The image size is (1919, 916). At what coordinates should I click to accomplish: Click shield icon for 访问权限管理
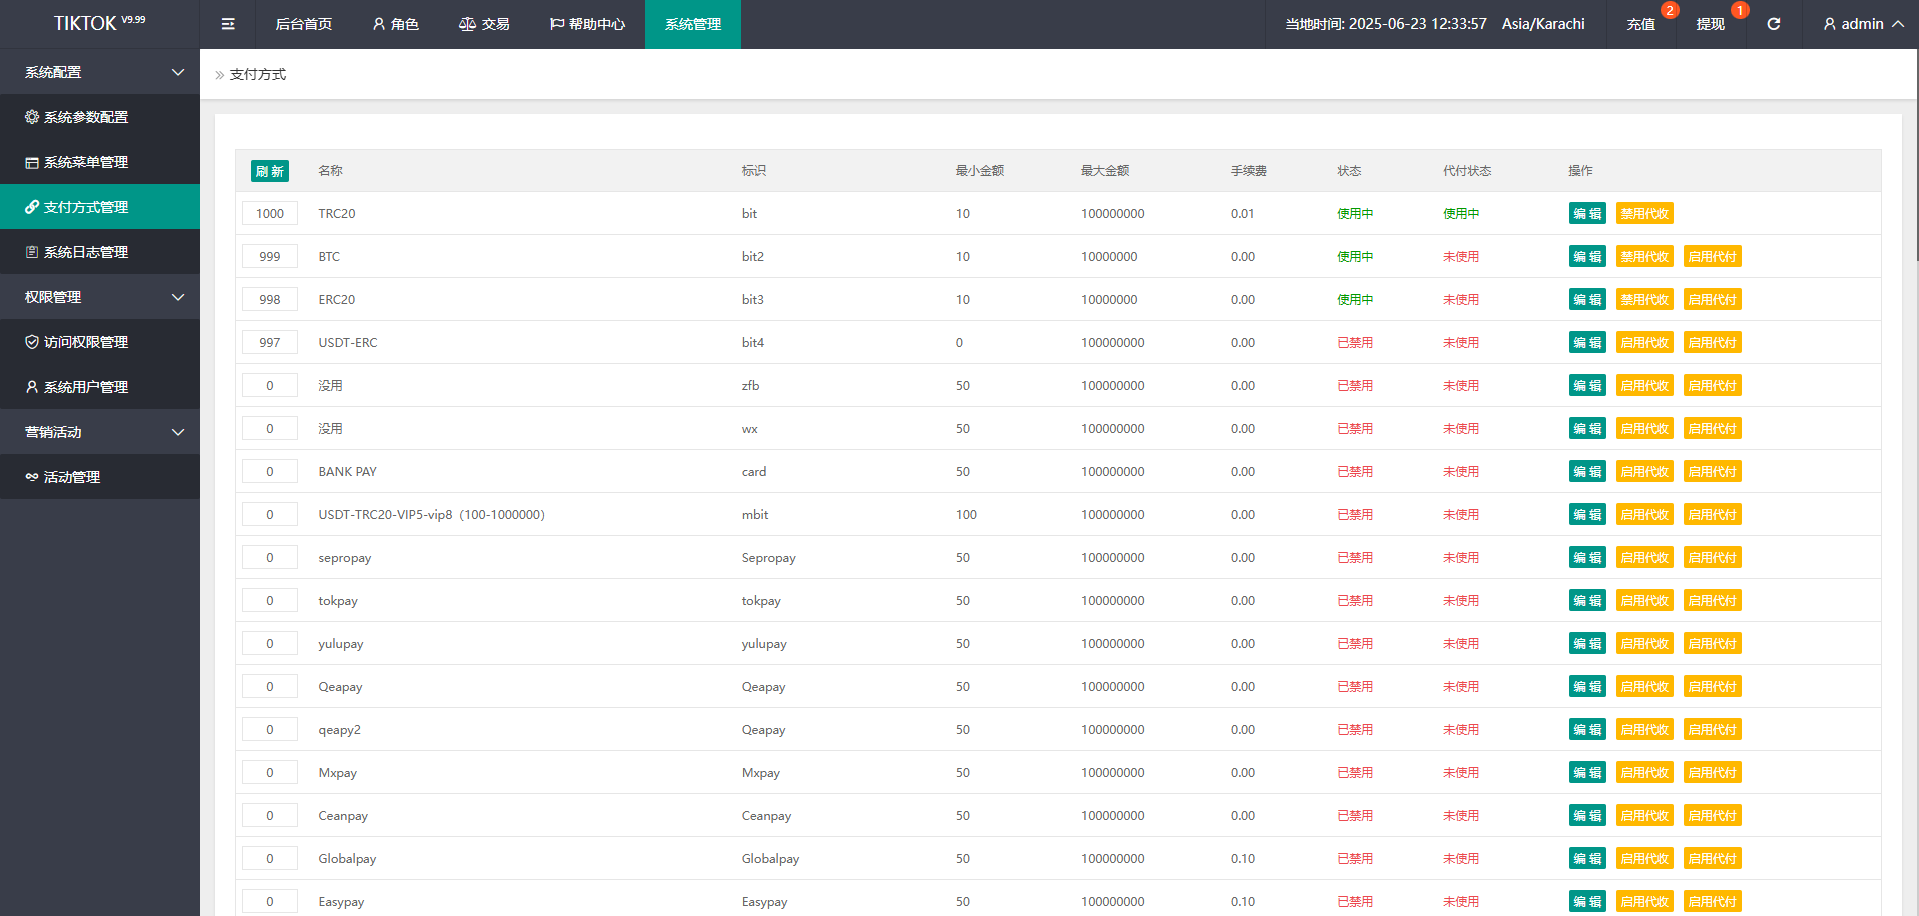coord(32,342)
